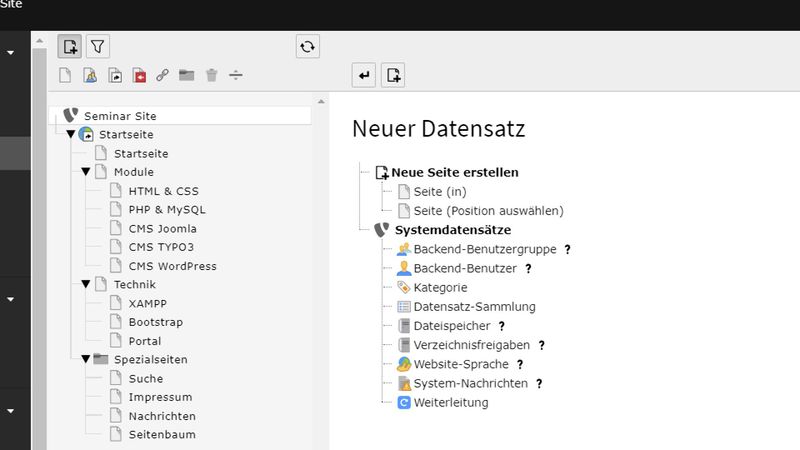800x450 pixels.
Task: Refresh the page tree
Action: pyautogui.click(x=307, y=46)
